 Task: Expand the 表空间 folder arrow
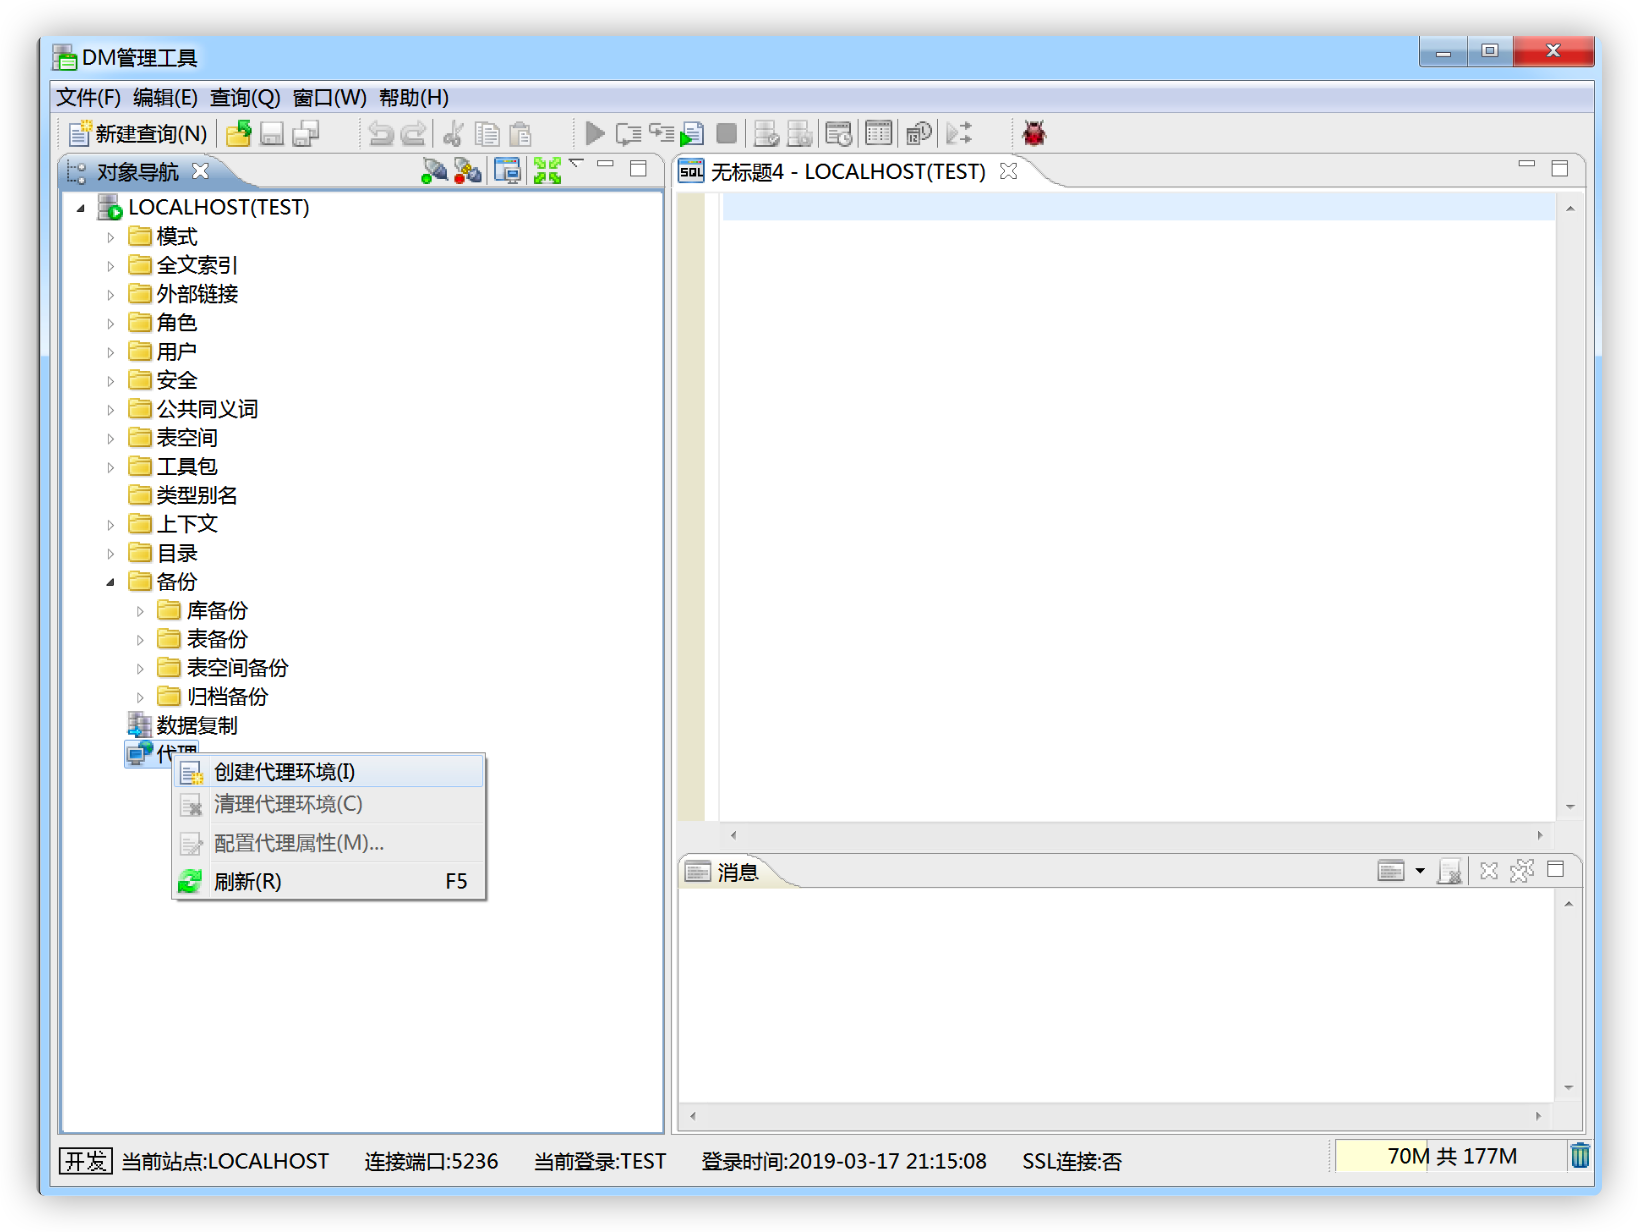point(111,439)
